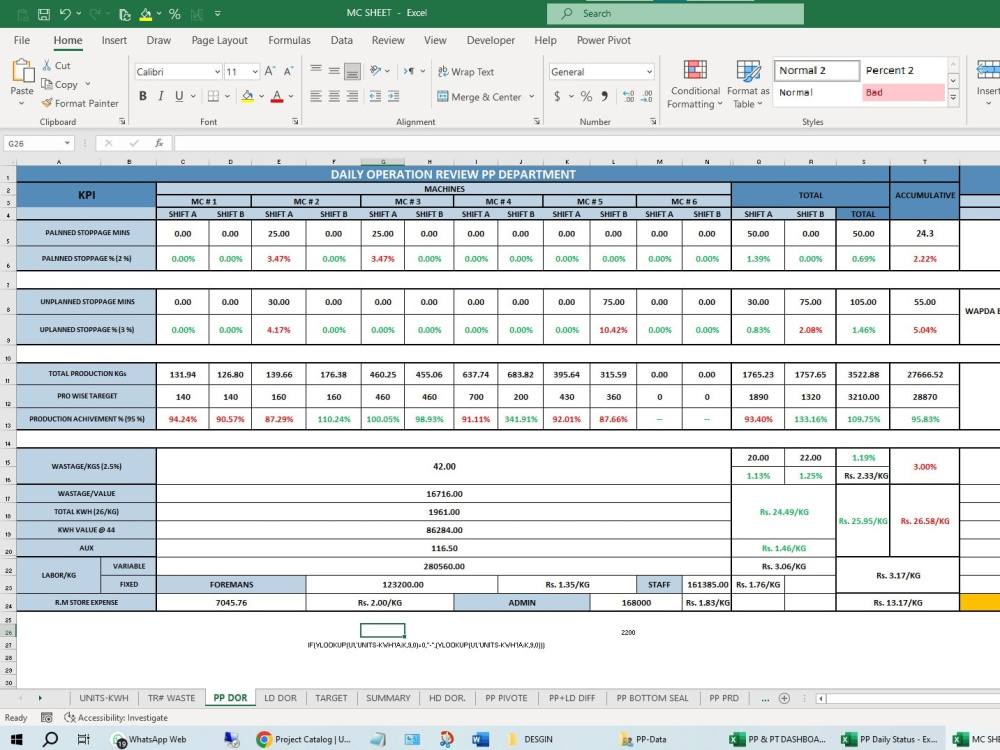This screenshot has height=750, width=1000.
Task: Apply Accounting dollar number format
Action: (x=557, y=96)
